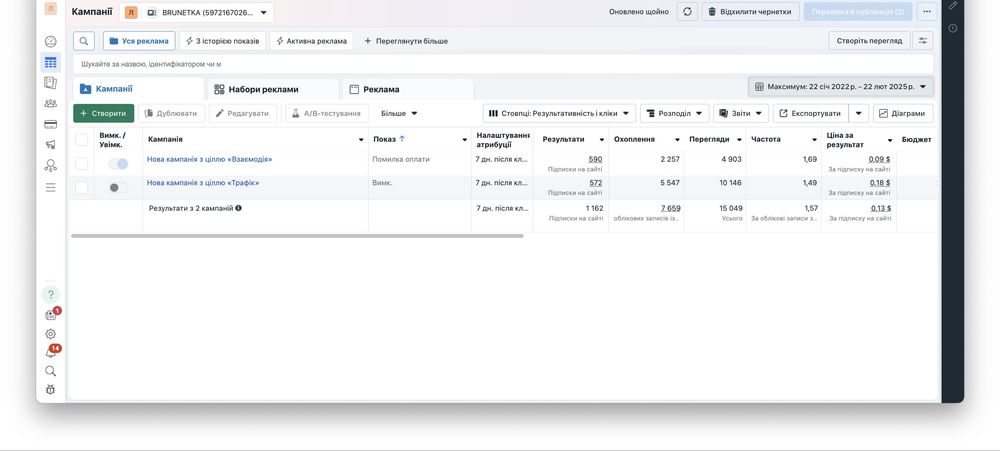Open the Billing credit card icon in sidebar
The image size is (1000, 451).
50,124
